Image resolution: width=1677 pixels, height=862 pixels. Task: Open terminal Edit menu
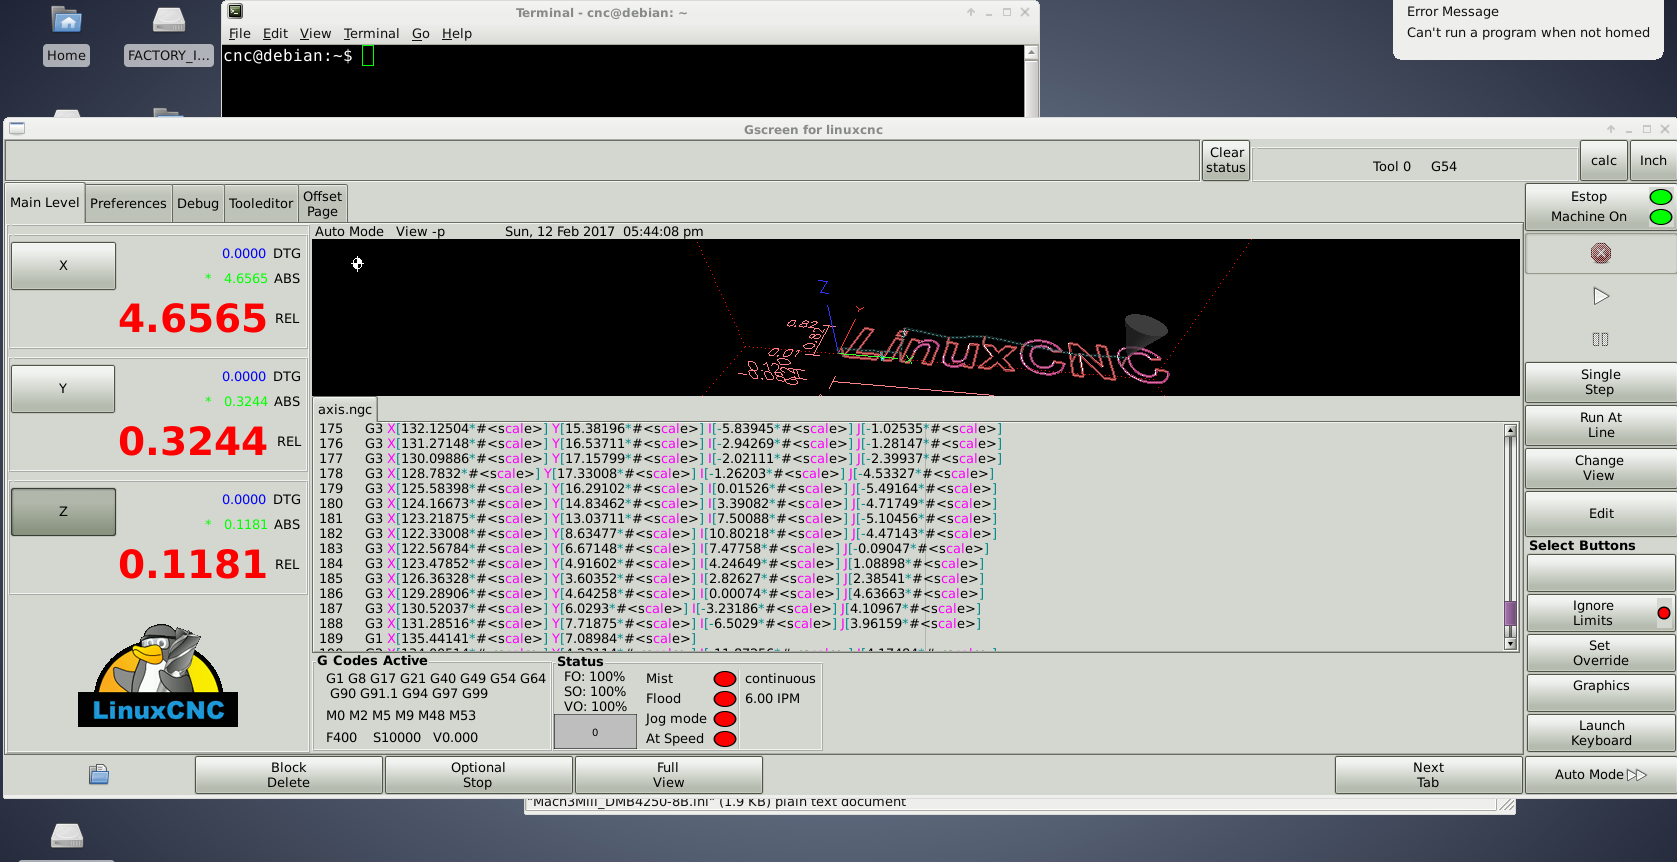tap(275, 33)
